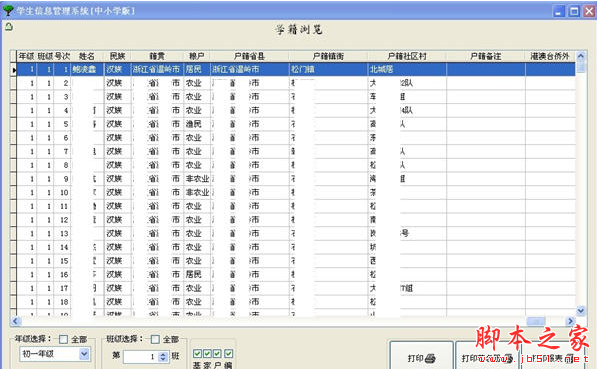Click the 非农业 cell in row 10
597x369 pixels.
[x=196, y=192]
